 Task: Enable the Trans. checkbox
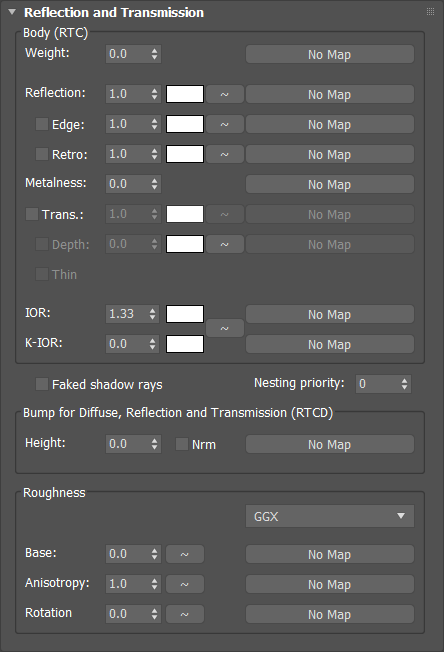(32, 214)
